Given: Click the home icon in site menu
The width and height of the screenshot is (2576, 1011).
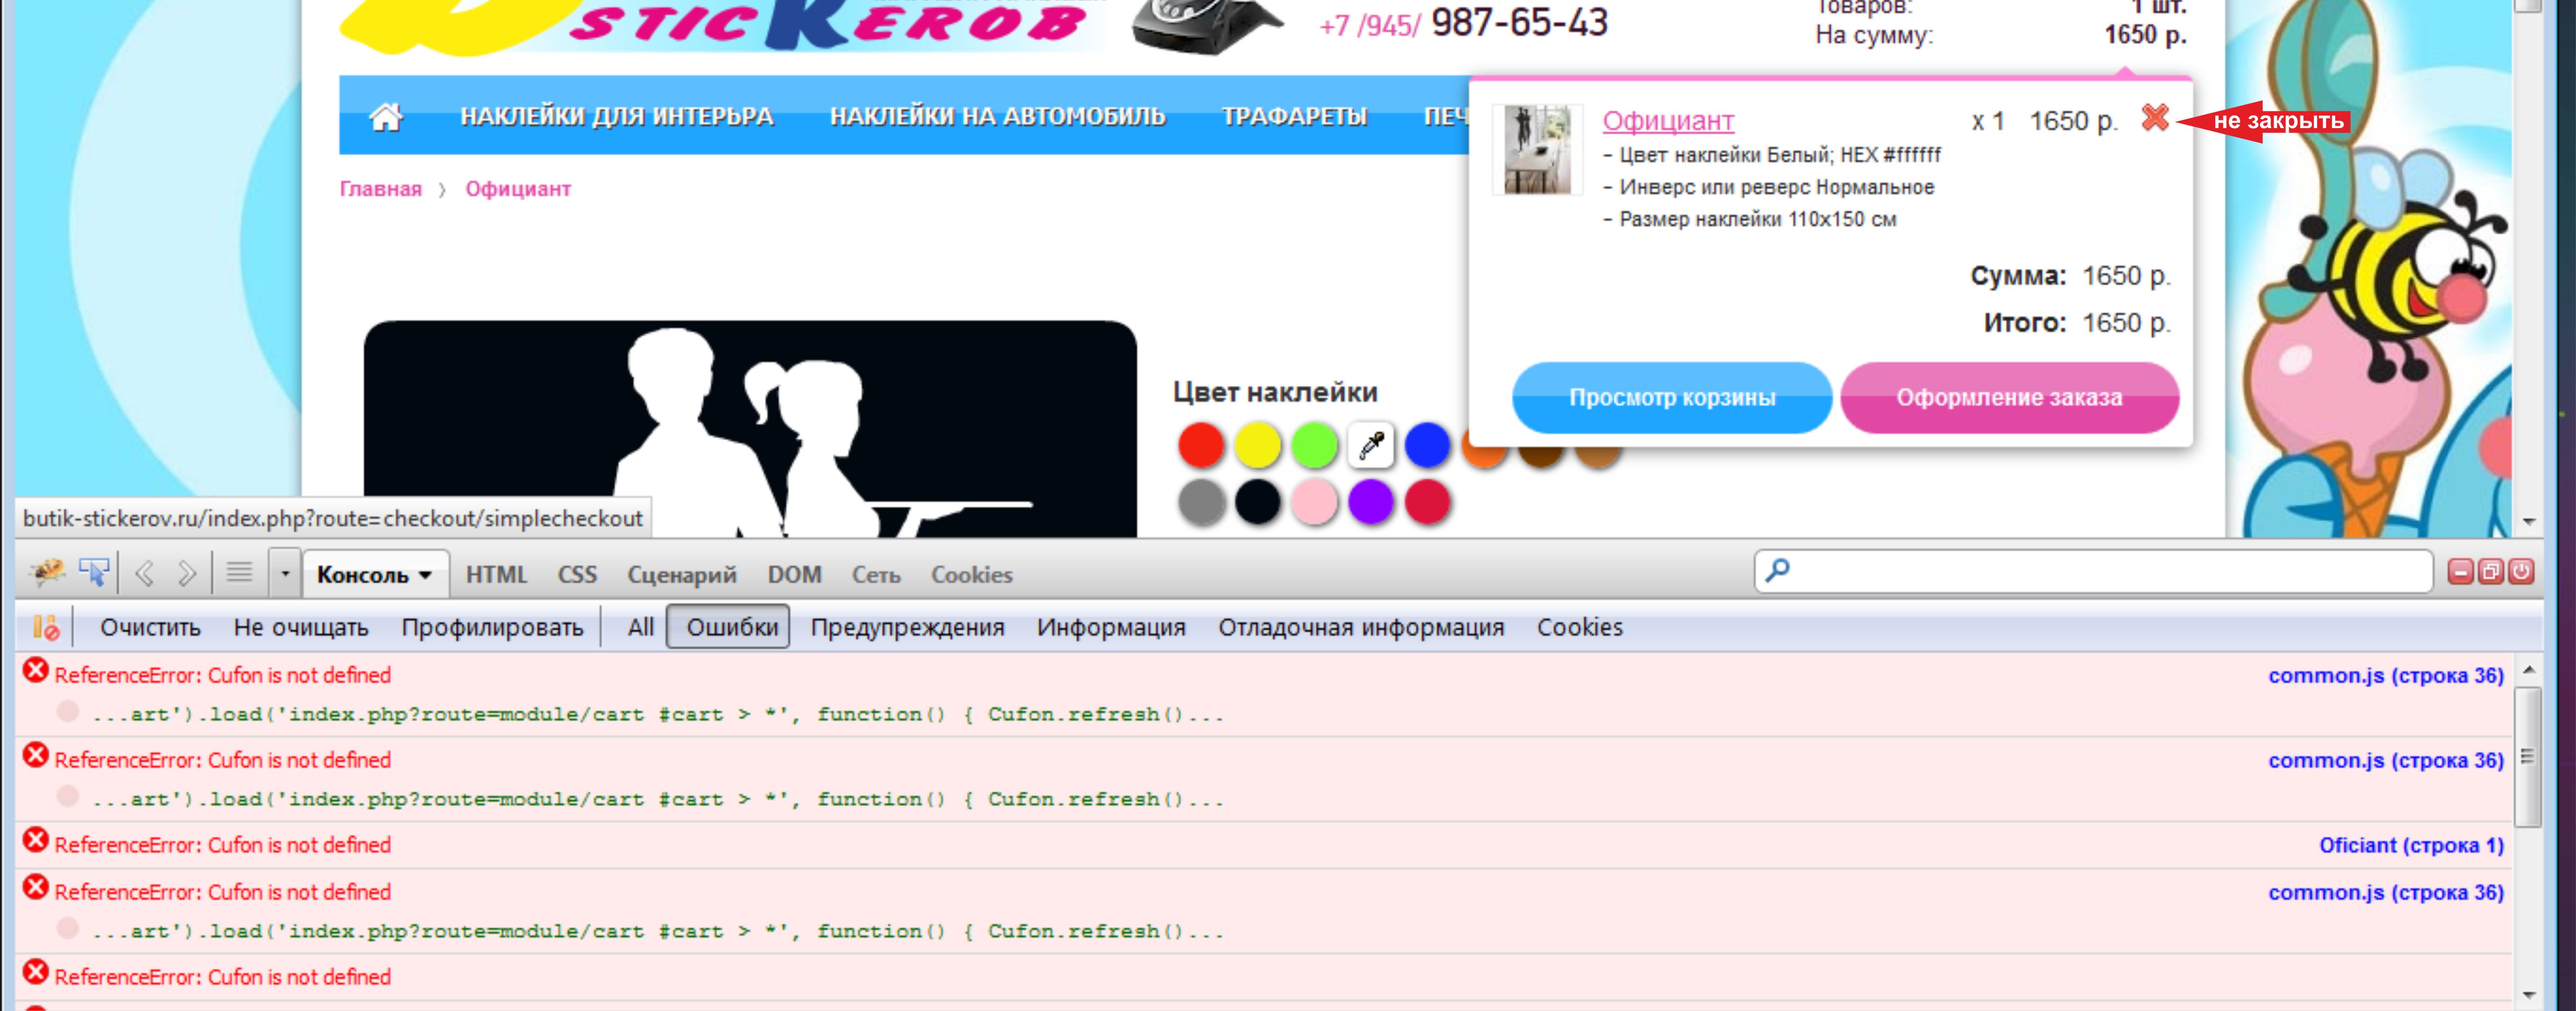Looking at the screenshot, I should click(x=385, y=117).
